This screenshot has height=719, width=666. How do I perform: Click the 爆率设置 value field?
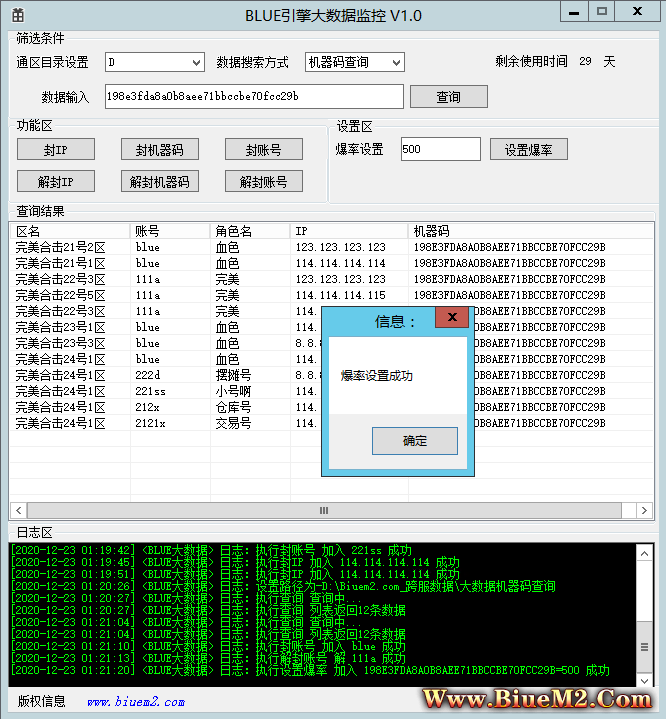click(440, 150)
